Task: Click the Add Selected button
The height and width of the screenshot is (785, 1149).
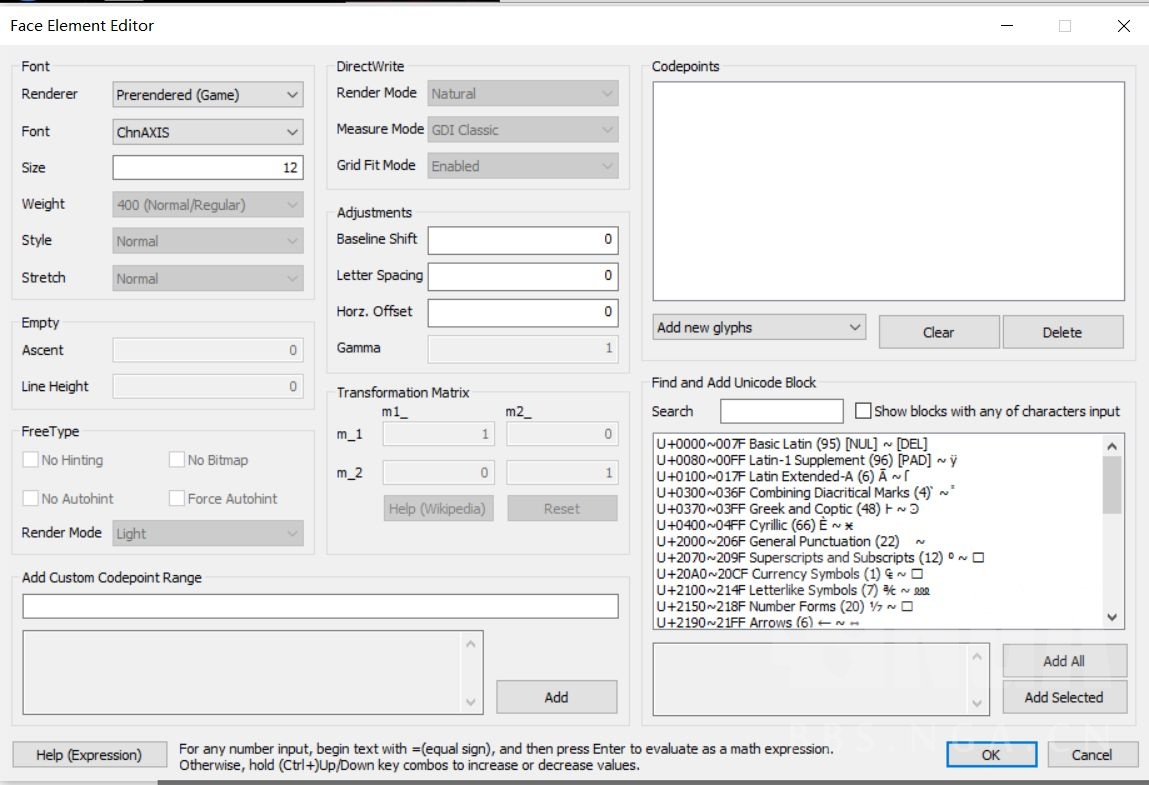Action: pyautogui.click(x=1063, y=697)
